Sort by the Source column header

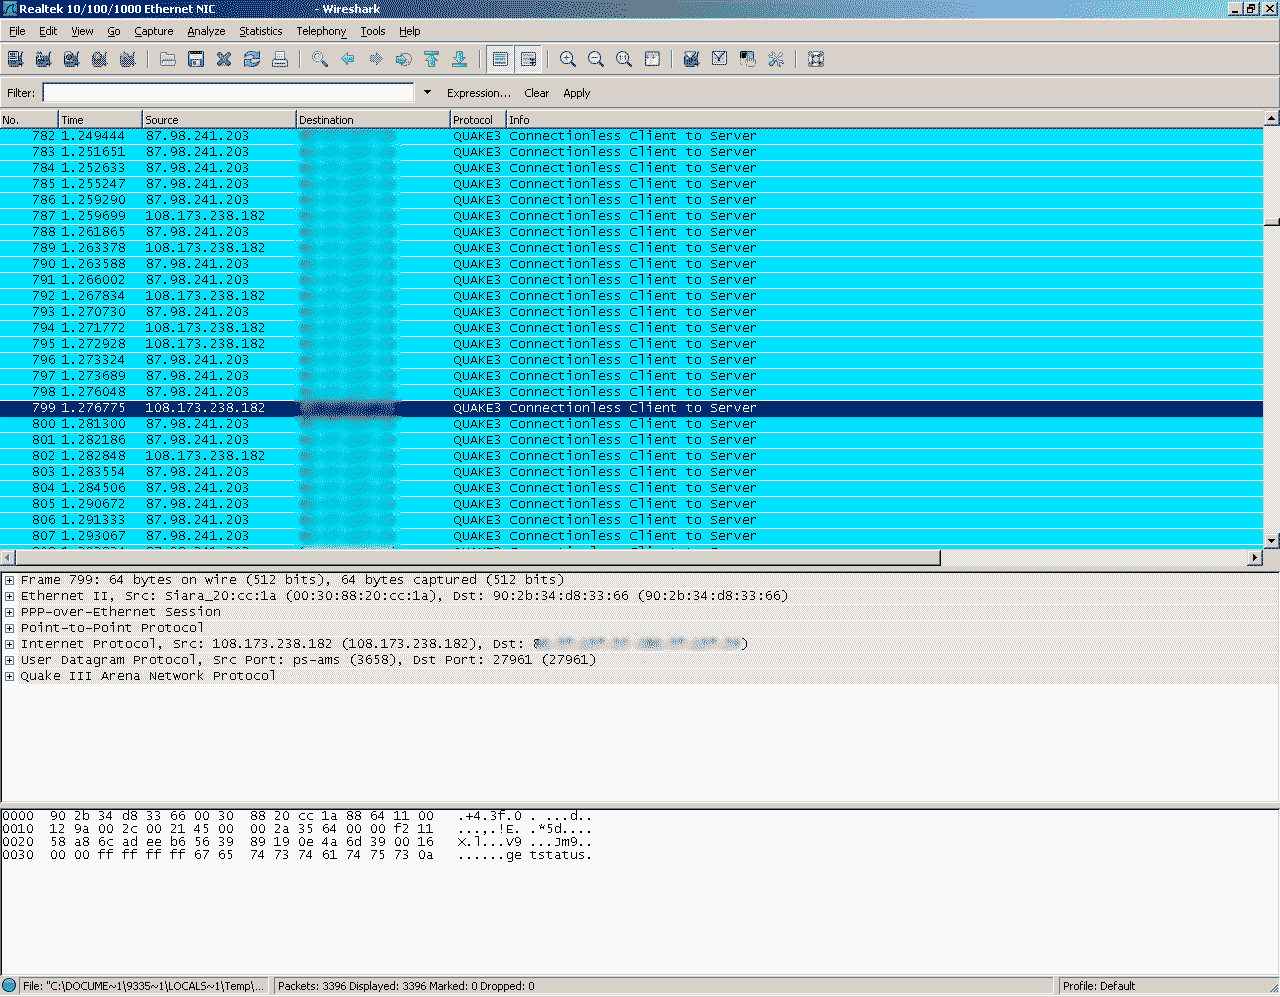pos(219,120)
